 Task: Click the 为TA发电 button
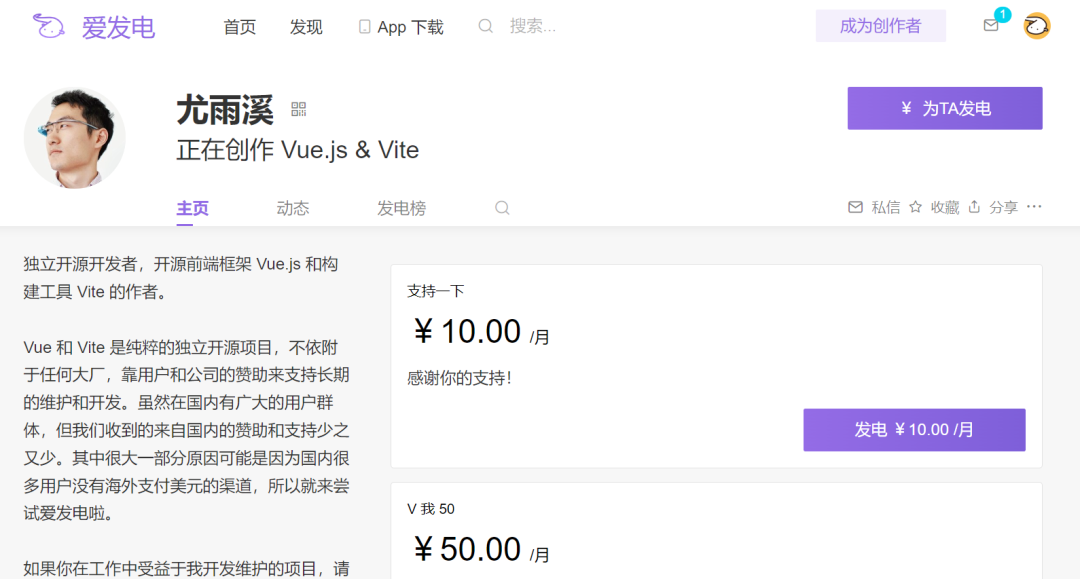[945, 108]
